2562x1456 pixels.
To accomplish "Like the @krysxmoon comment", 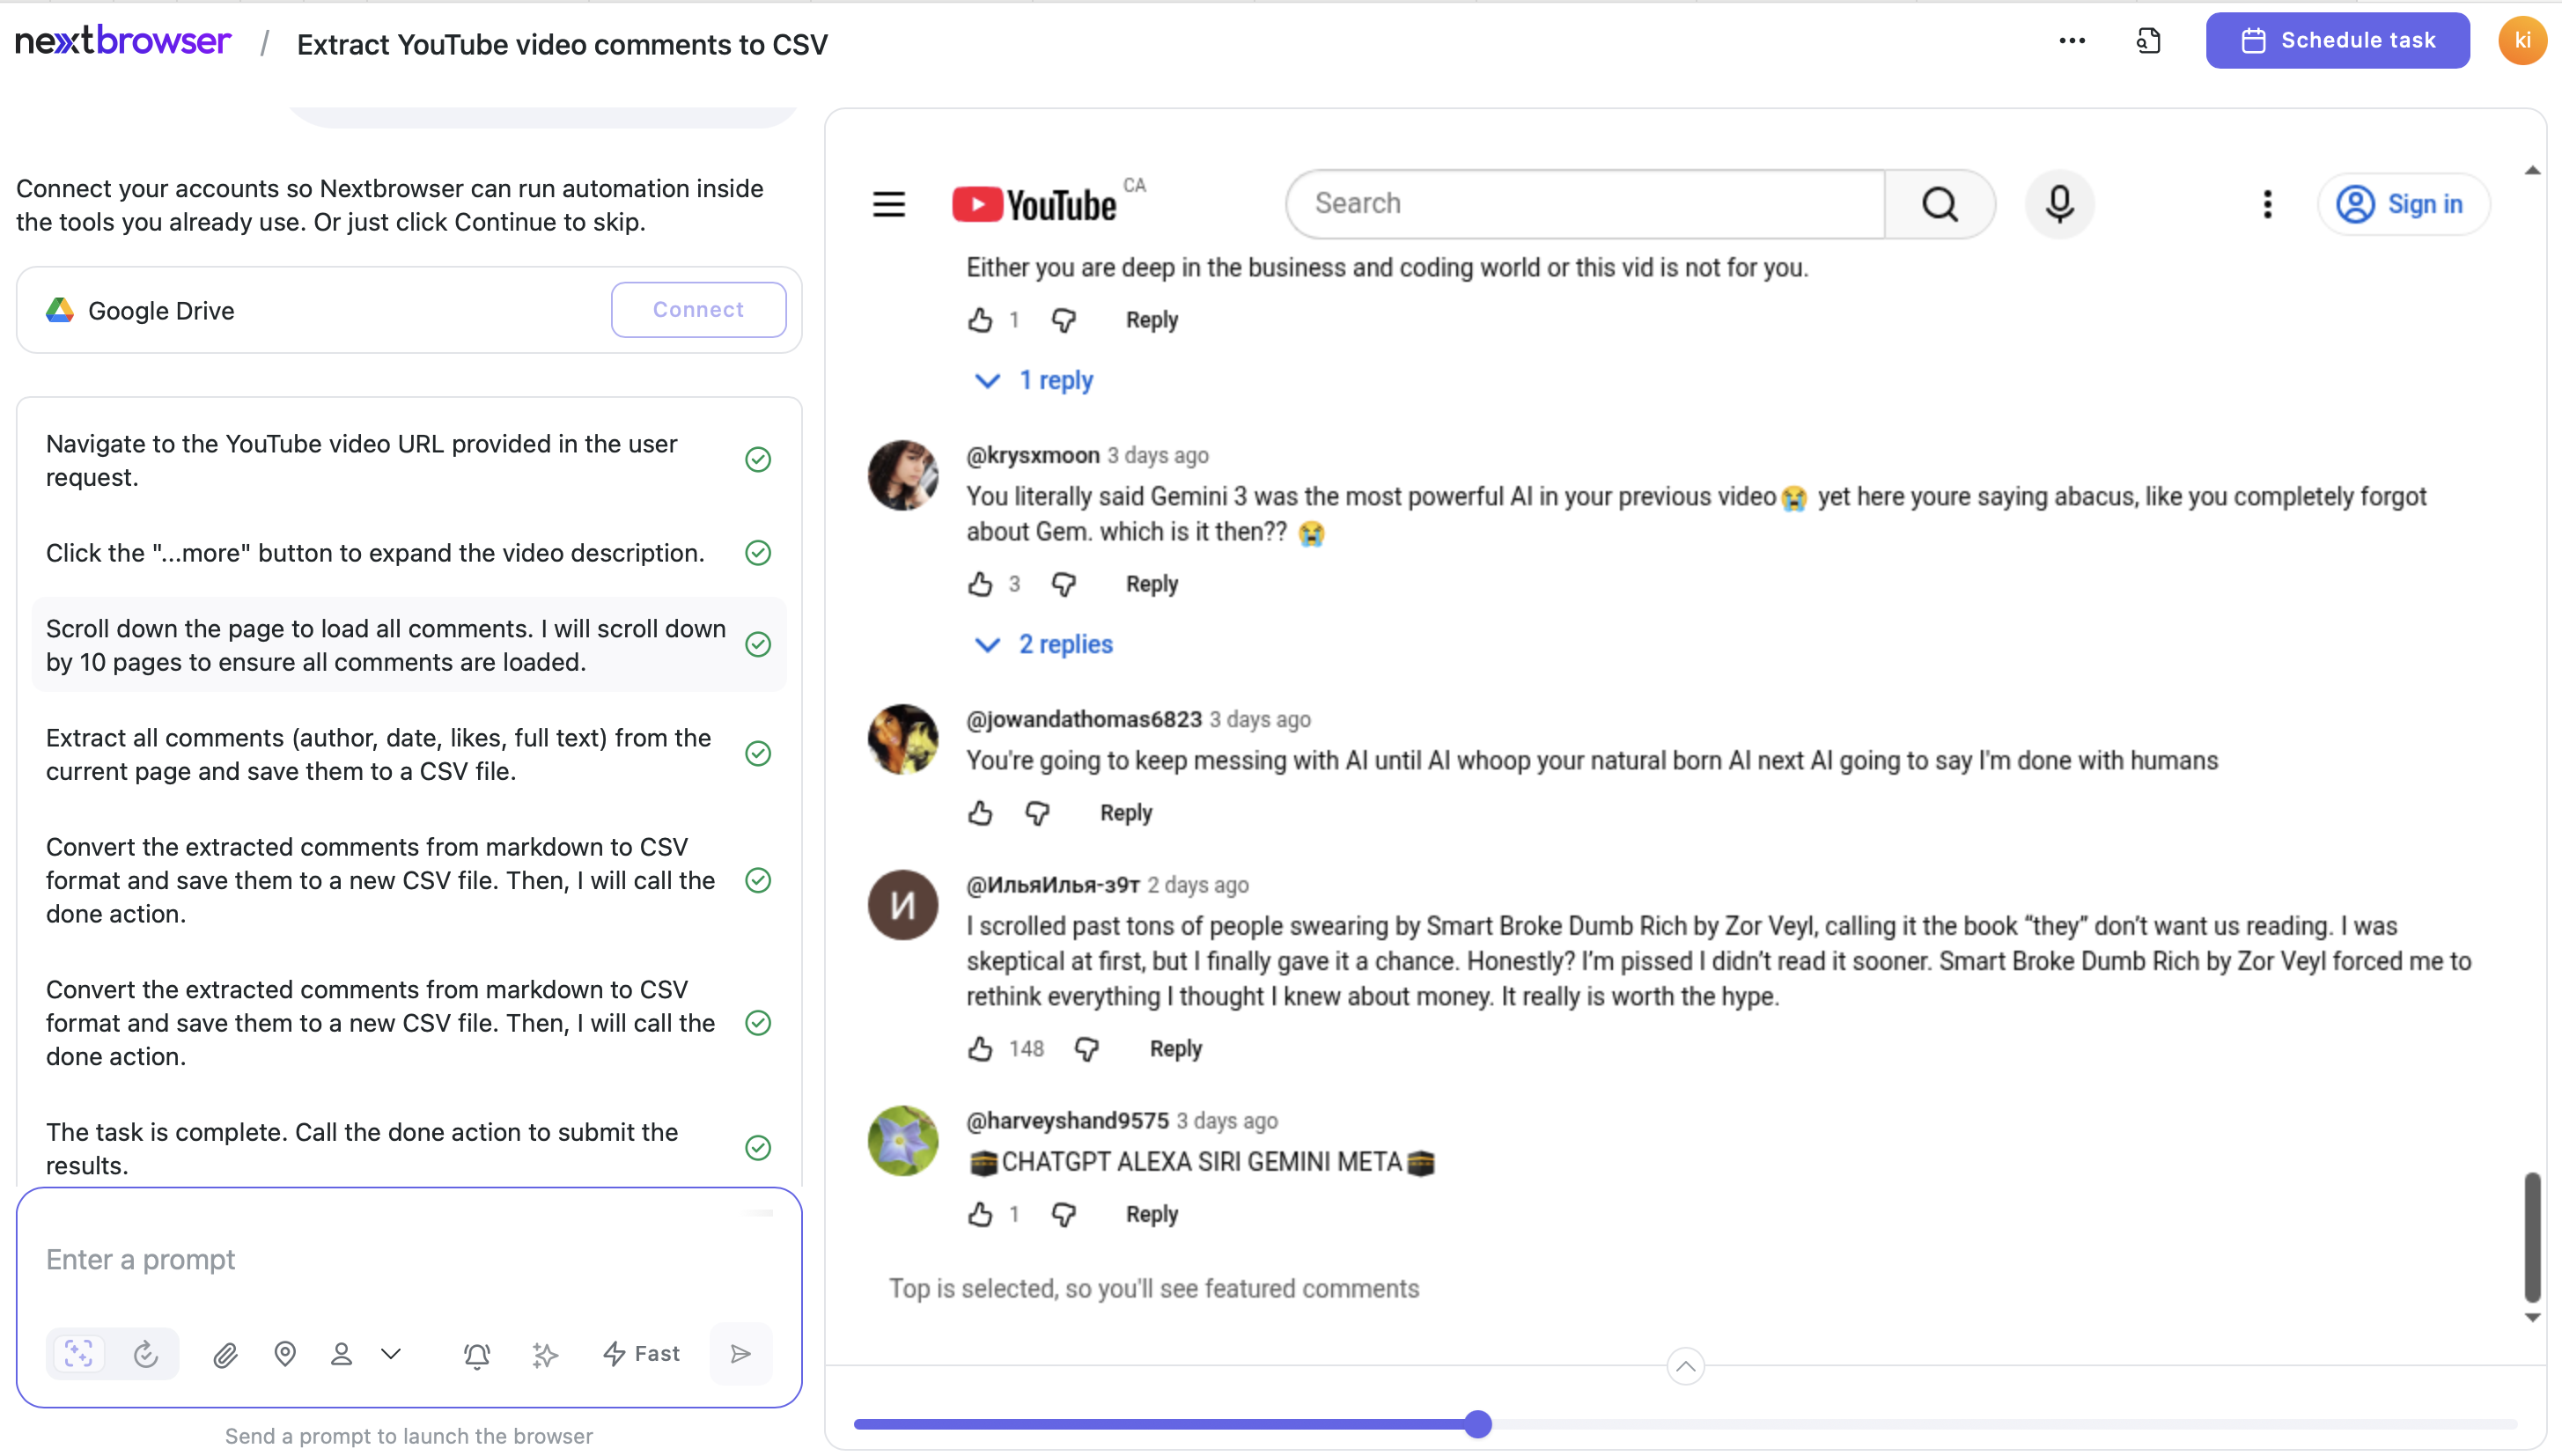I will tap(980, 584).
